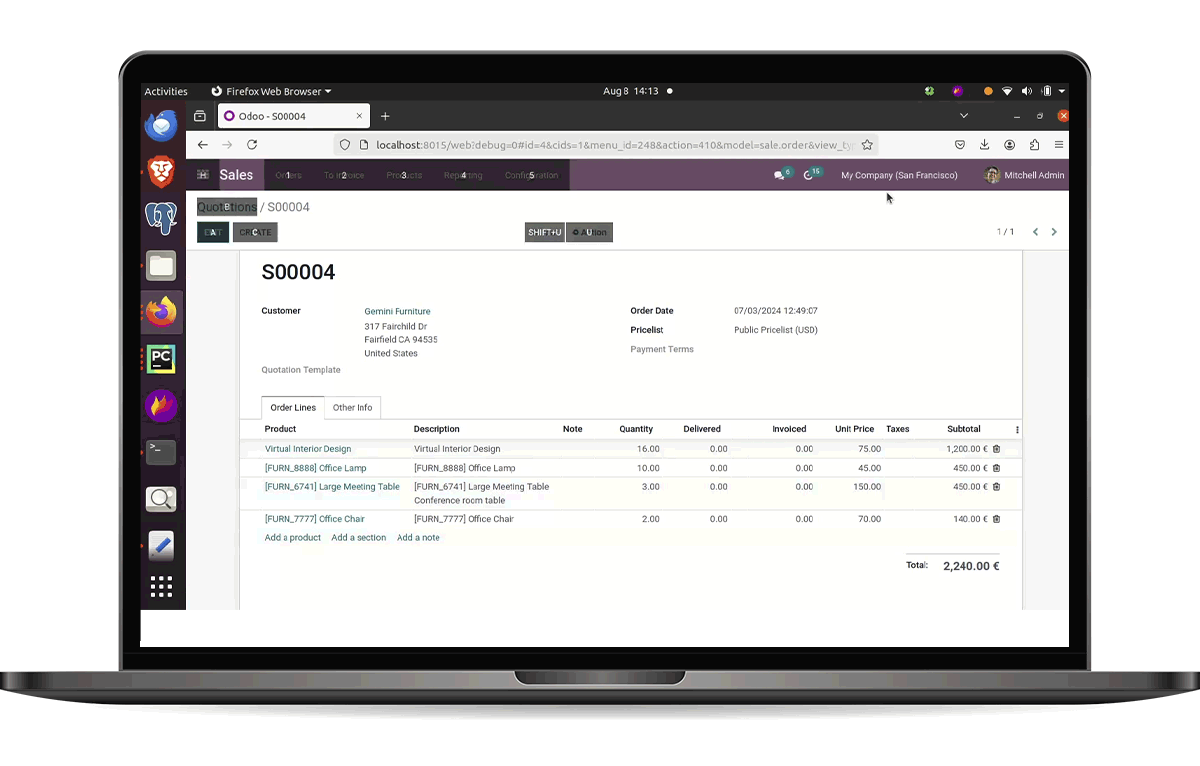Go to next record arrow
This screenshot has height=766, width=1200.
coord(1054,232)
